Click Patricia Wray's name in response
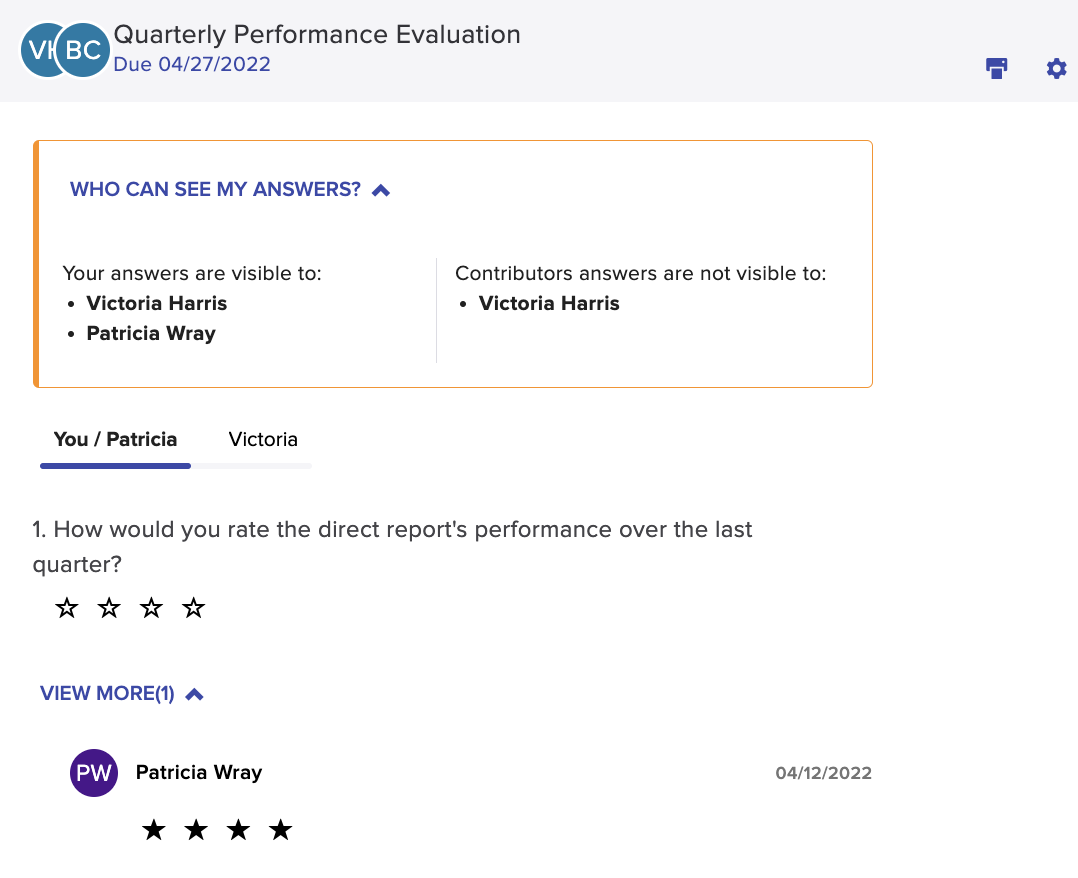Viewport: 1078px width, 878px height. click(x=199, y=772)
